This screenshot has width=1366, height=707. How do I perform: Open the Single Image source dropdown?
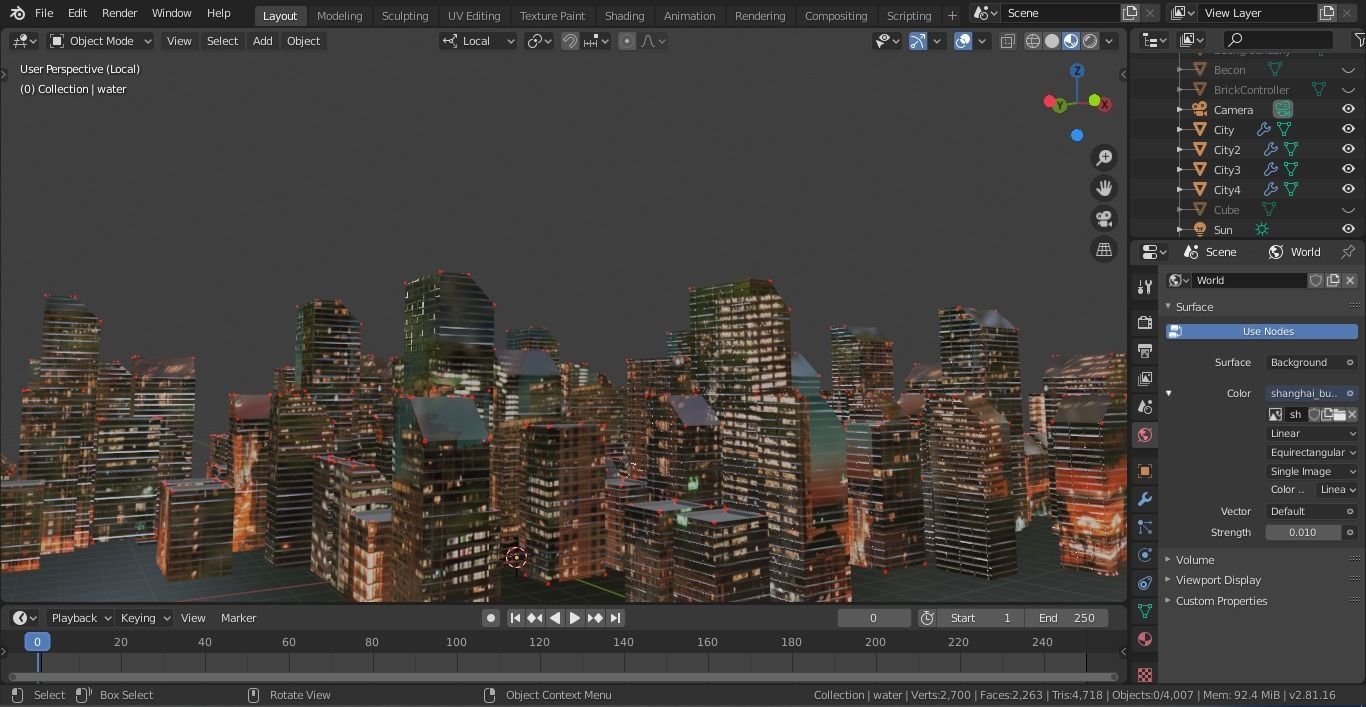1312,471
